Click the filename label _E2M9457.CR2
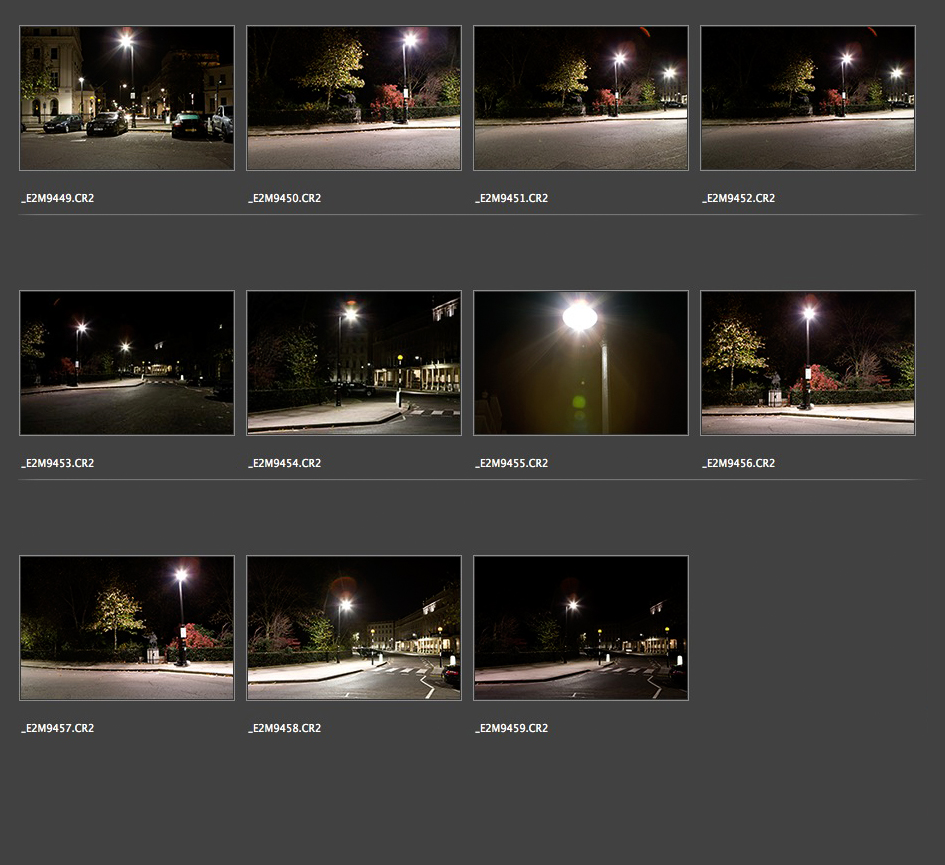This screenshot has height=865, width=945. click(x=58, y=728)
